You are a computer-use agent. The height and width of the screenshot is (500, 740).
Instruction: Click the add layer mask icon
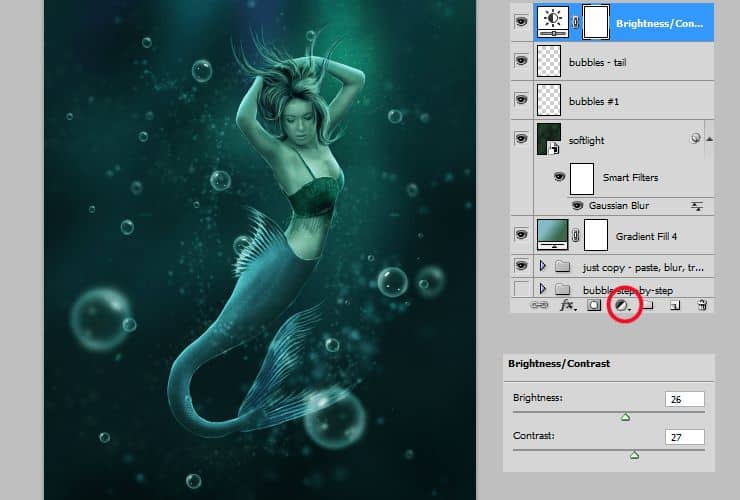click(x=594, y=306)
